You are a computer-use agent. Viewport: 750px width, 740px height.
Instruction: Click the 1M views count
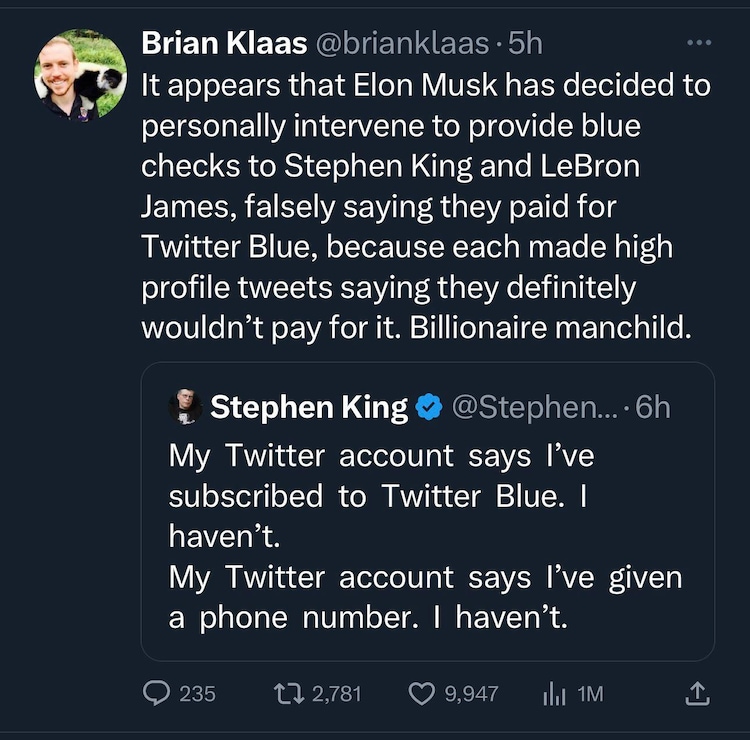590,693
